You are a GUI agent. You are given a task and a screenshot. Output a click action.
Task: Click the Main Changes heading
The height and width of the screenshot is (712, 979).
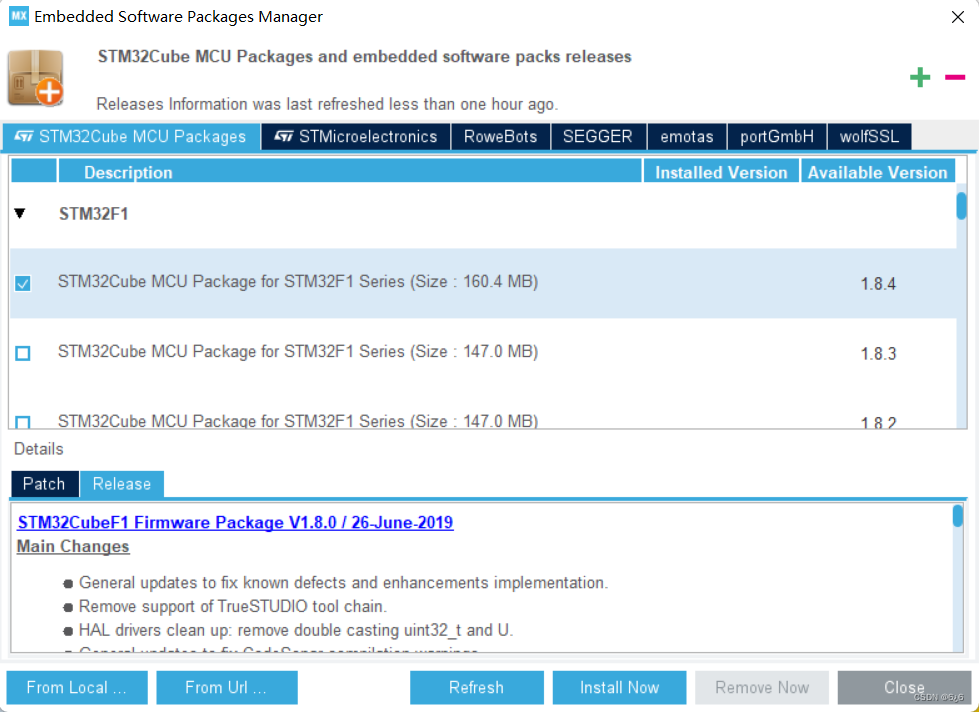[x=73, y=546]
